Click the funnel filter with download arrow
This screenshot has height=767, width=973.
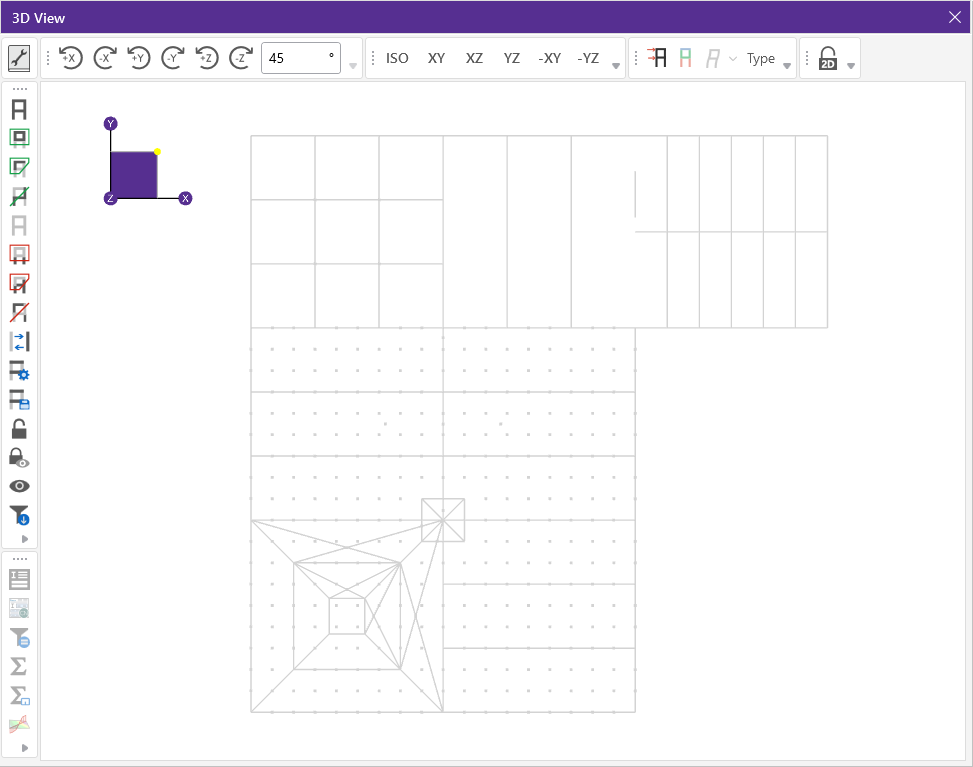[x=19, y=515]
